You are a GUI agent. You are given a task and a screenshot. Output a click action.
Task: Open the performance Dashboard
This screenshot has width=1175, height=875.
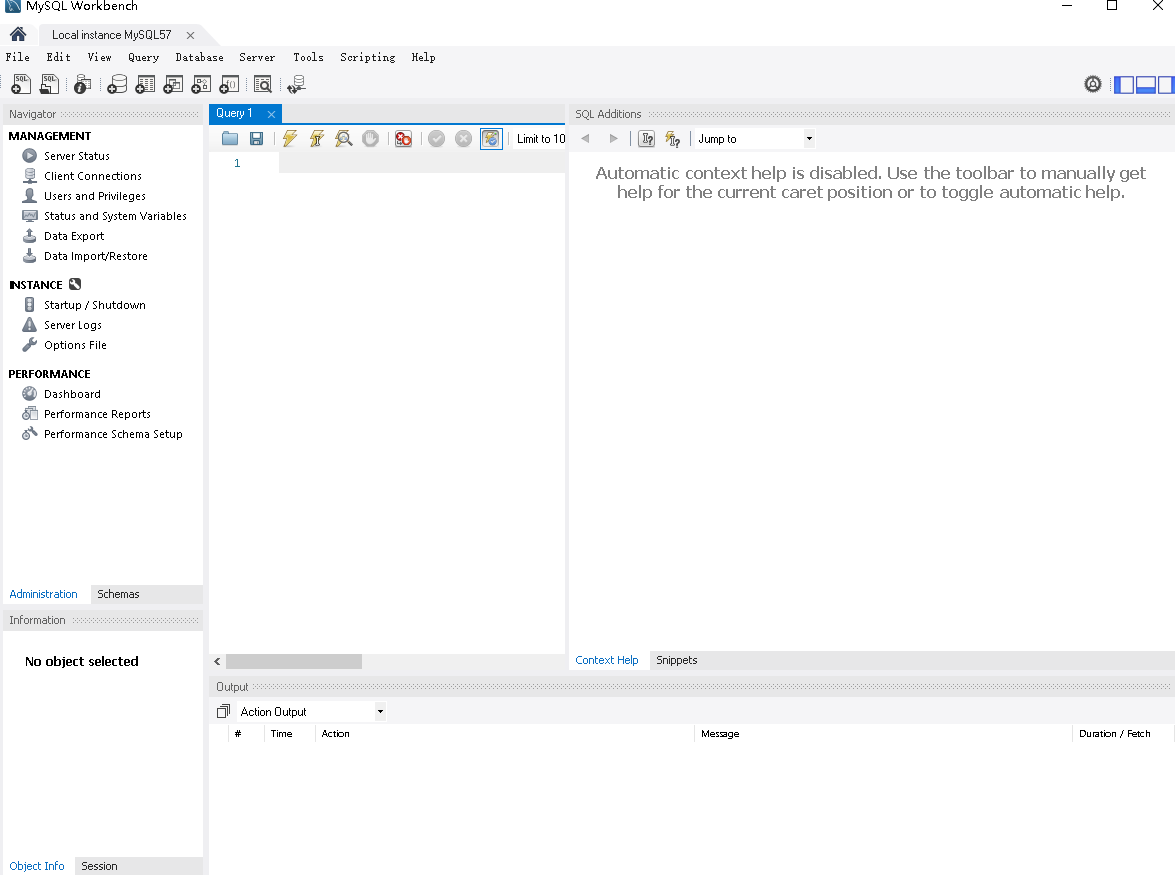pyautogui.click(x=72, y=394)
